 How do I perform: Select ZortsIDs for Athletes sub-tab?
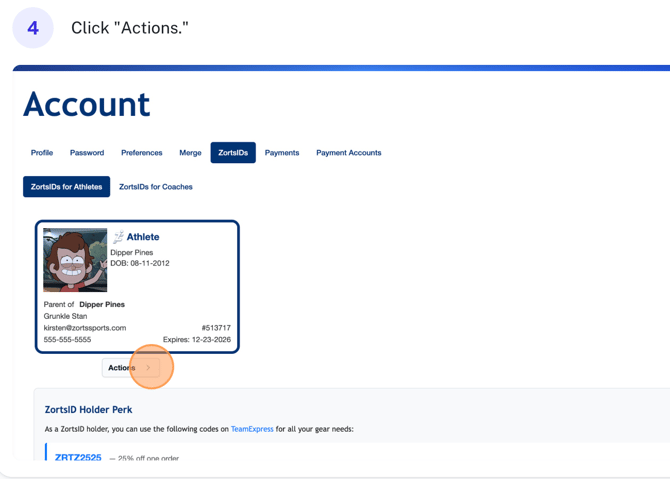(x=66, y=187)
